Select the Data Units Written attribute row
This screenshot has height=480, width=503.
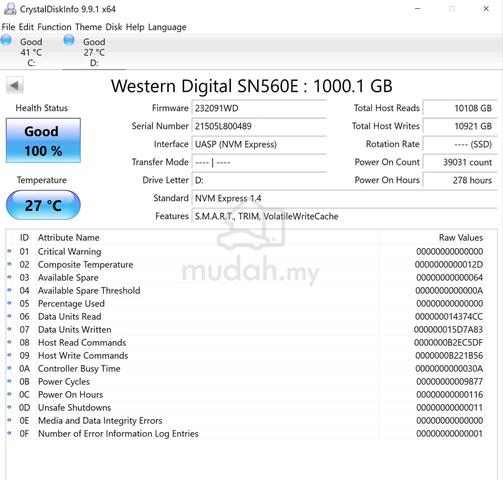(251, 329)
